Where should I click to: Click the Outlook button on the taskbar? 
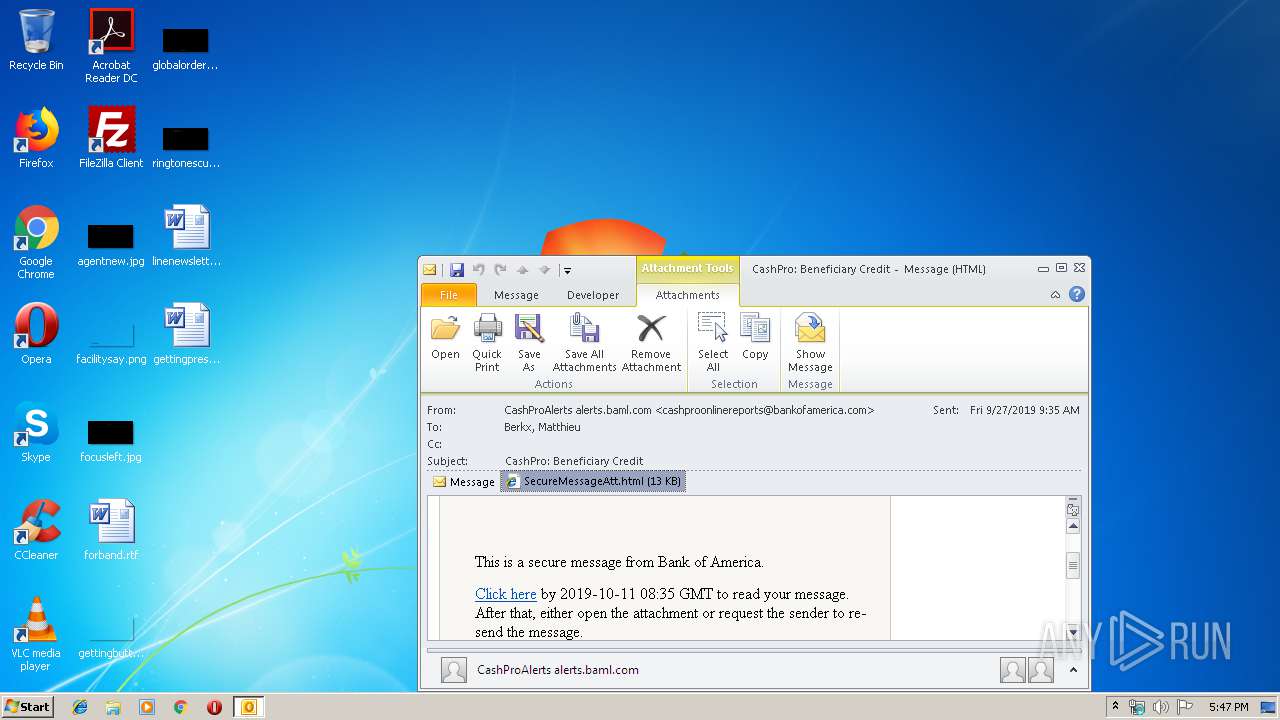click(248, 707)
